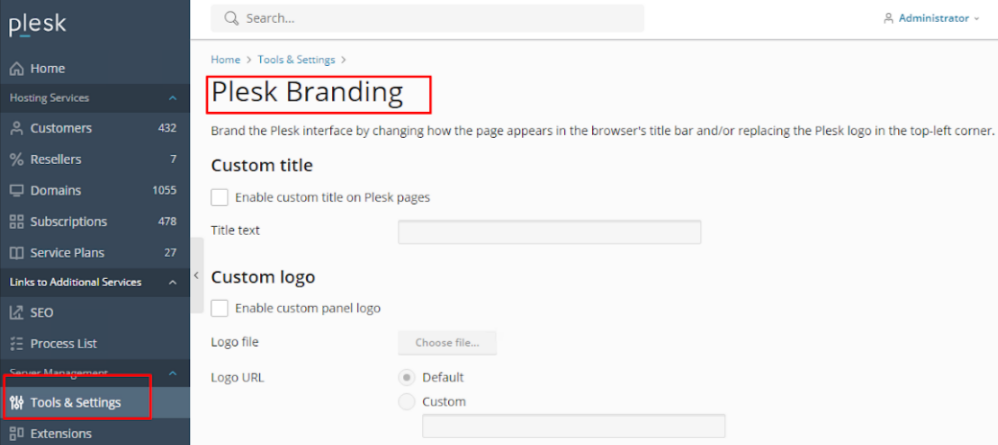Collapse the Server Management section
Viewport: 998px width, 445px height.
click(x=172, y=372)
